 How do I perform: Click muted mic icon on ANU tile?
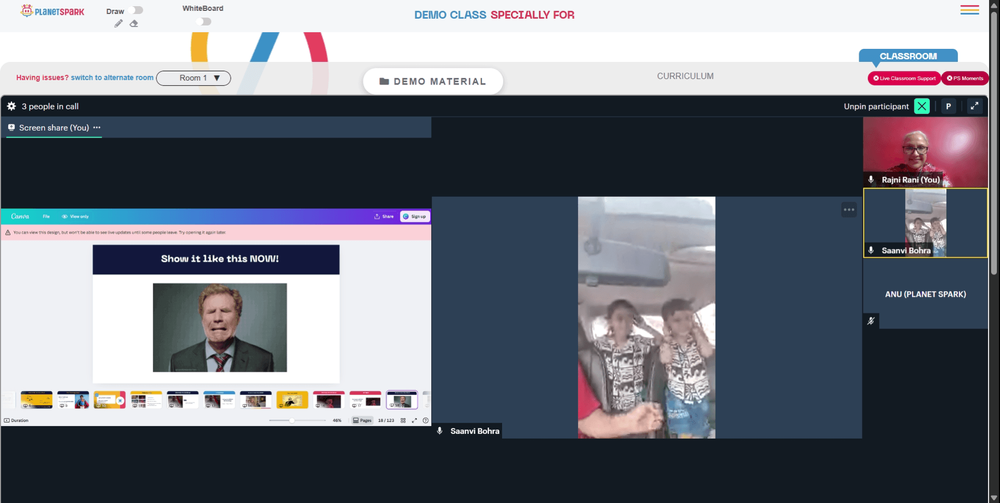pos(871,321)
